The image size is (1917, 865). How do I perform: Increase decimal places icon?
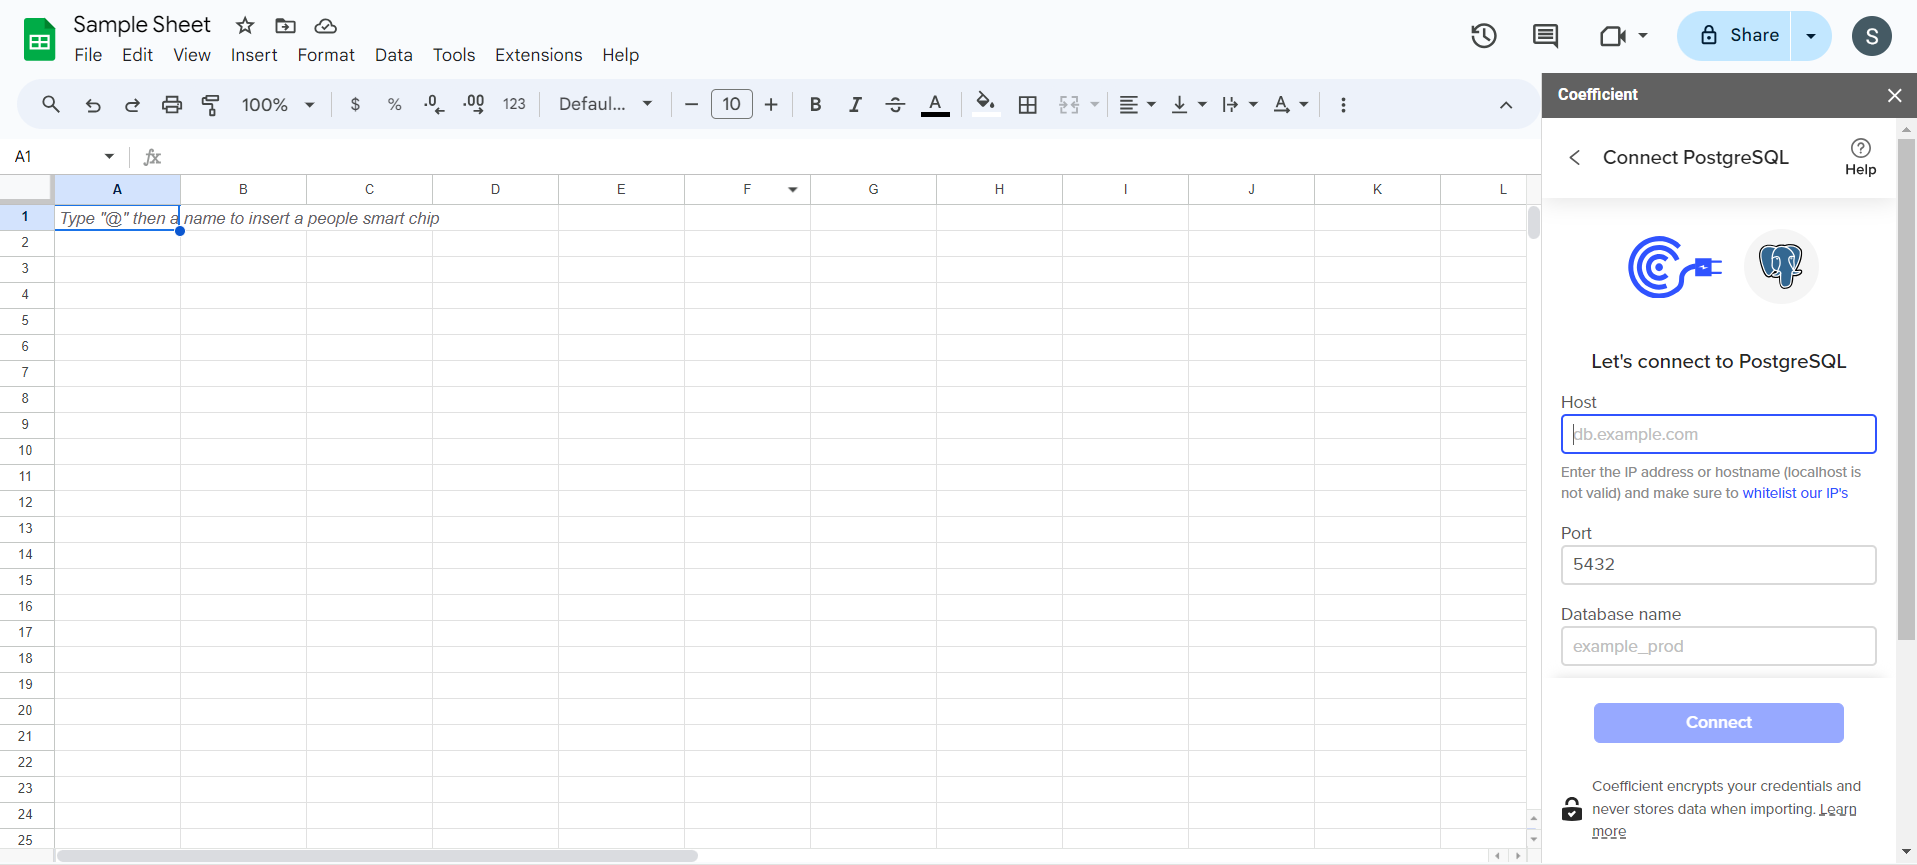click(474, 105)
